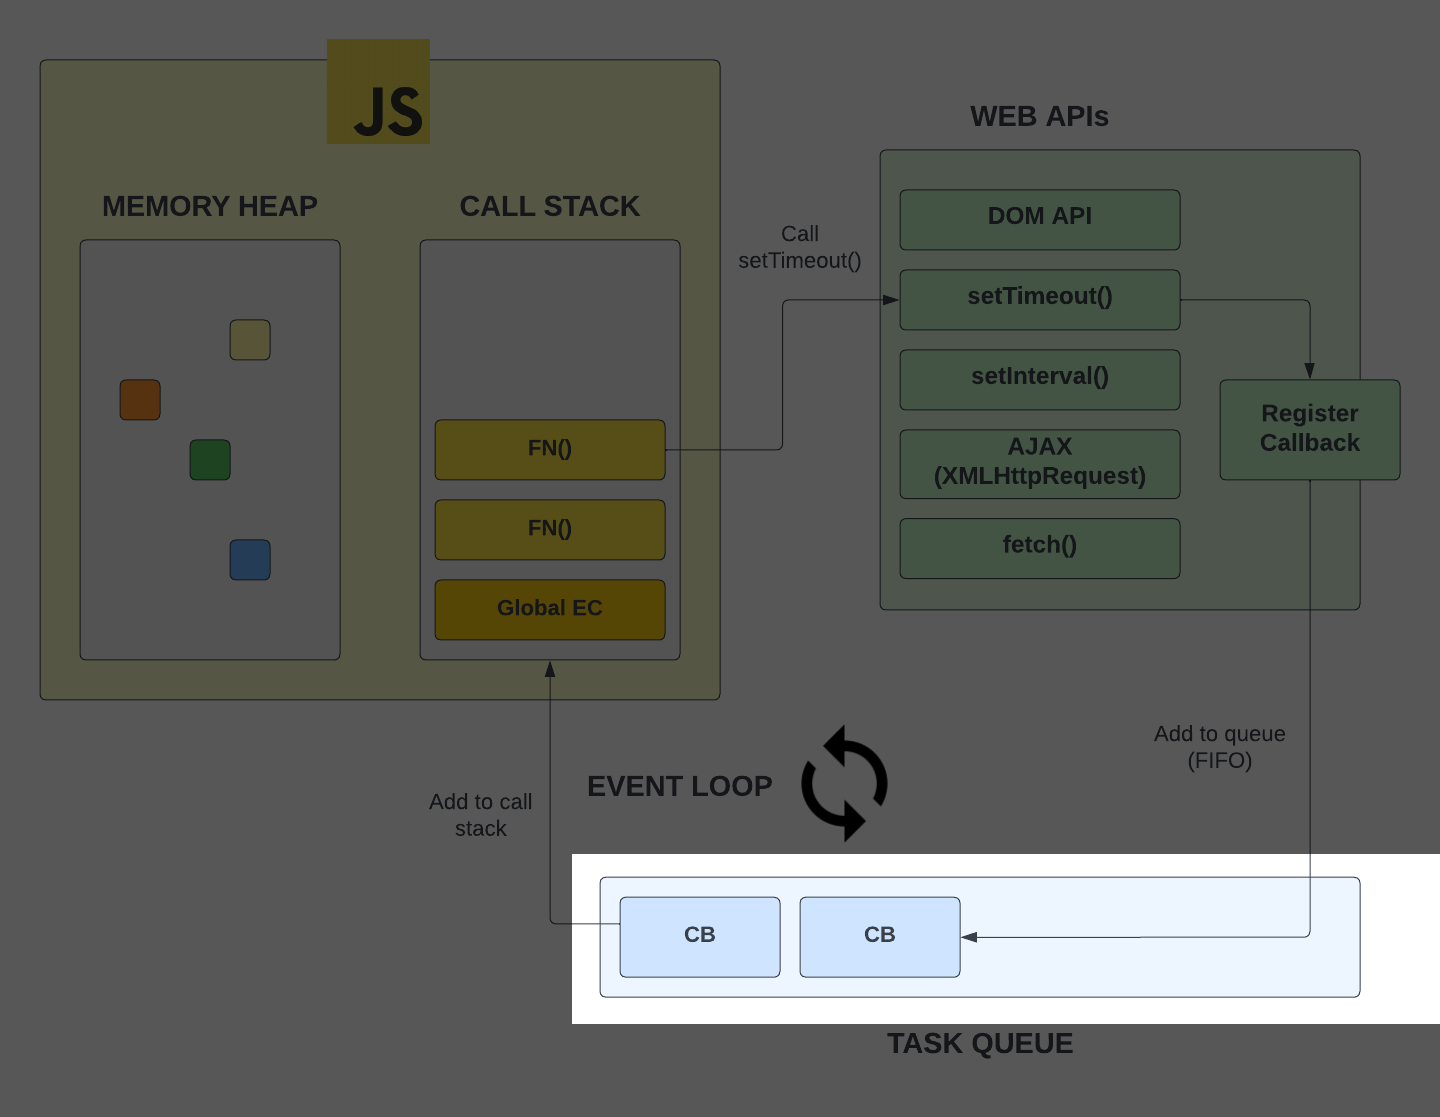Select the top FN() frame on Call Stack
This screenshot has width=1440, height=1117.
coord(549,449)
